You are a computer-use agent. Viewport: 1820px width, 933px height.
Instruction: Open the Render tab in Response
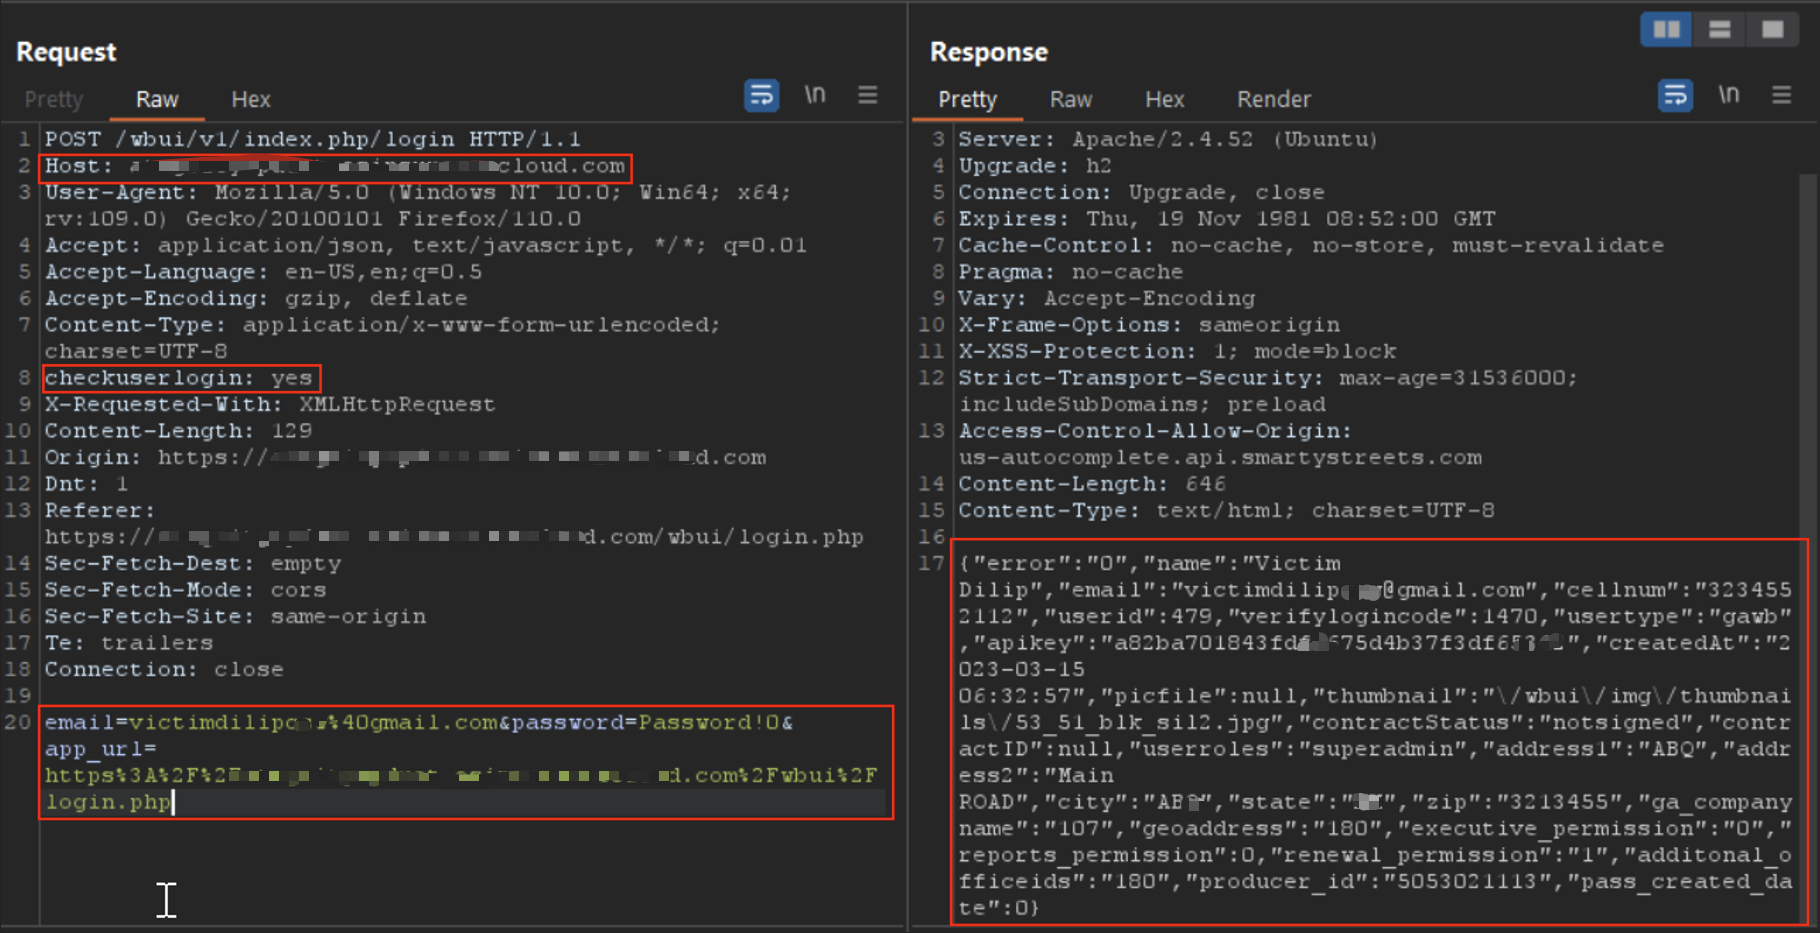[x=1273, y=100]
